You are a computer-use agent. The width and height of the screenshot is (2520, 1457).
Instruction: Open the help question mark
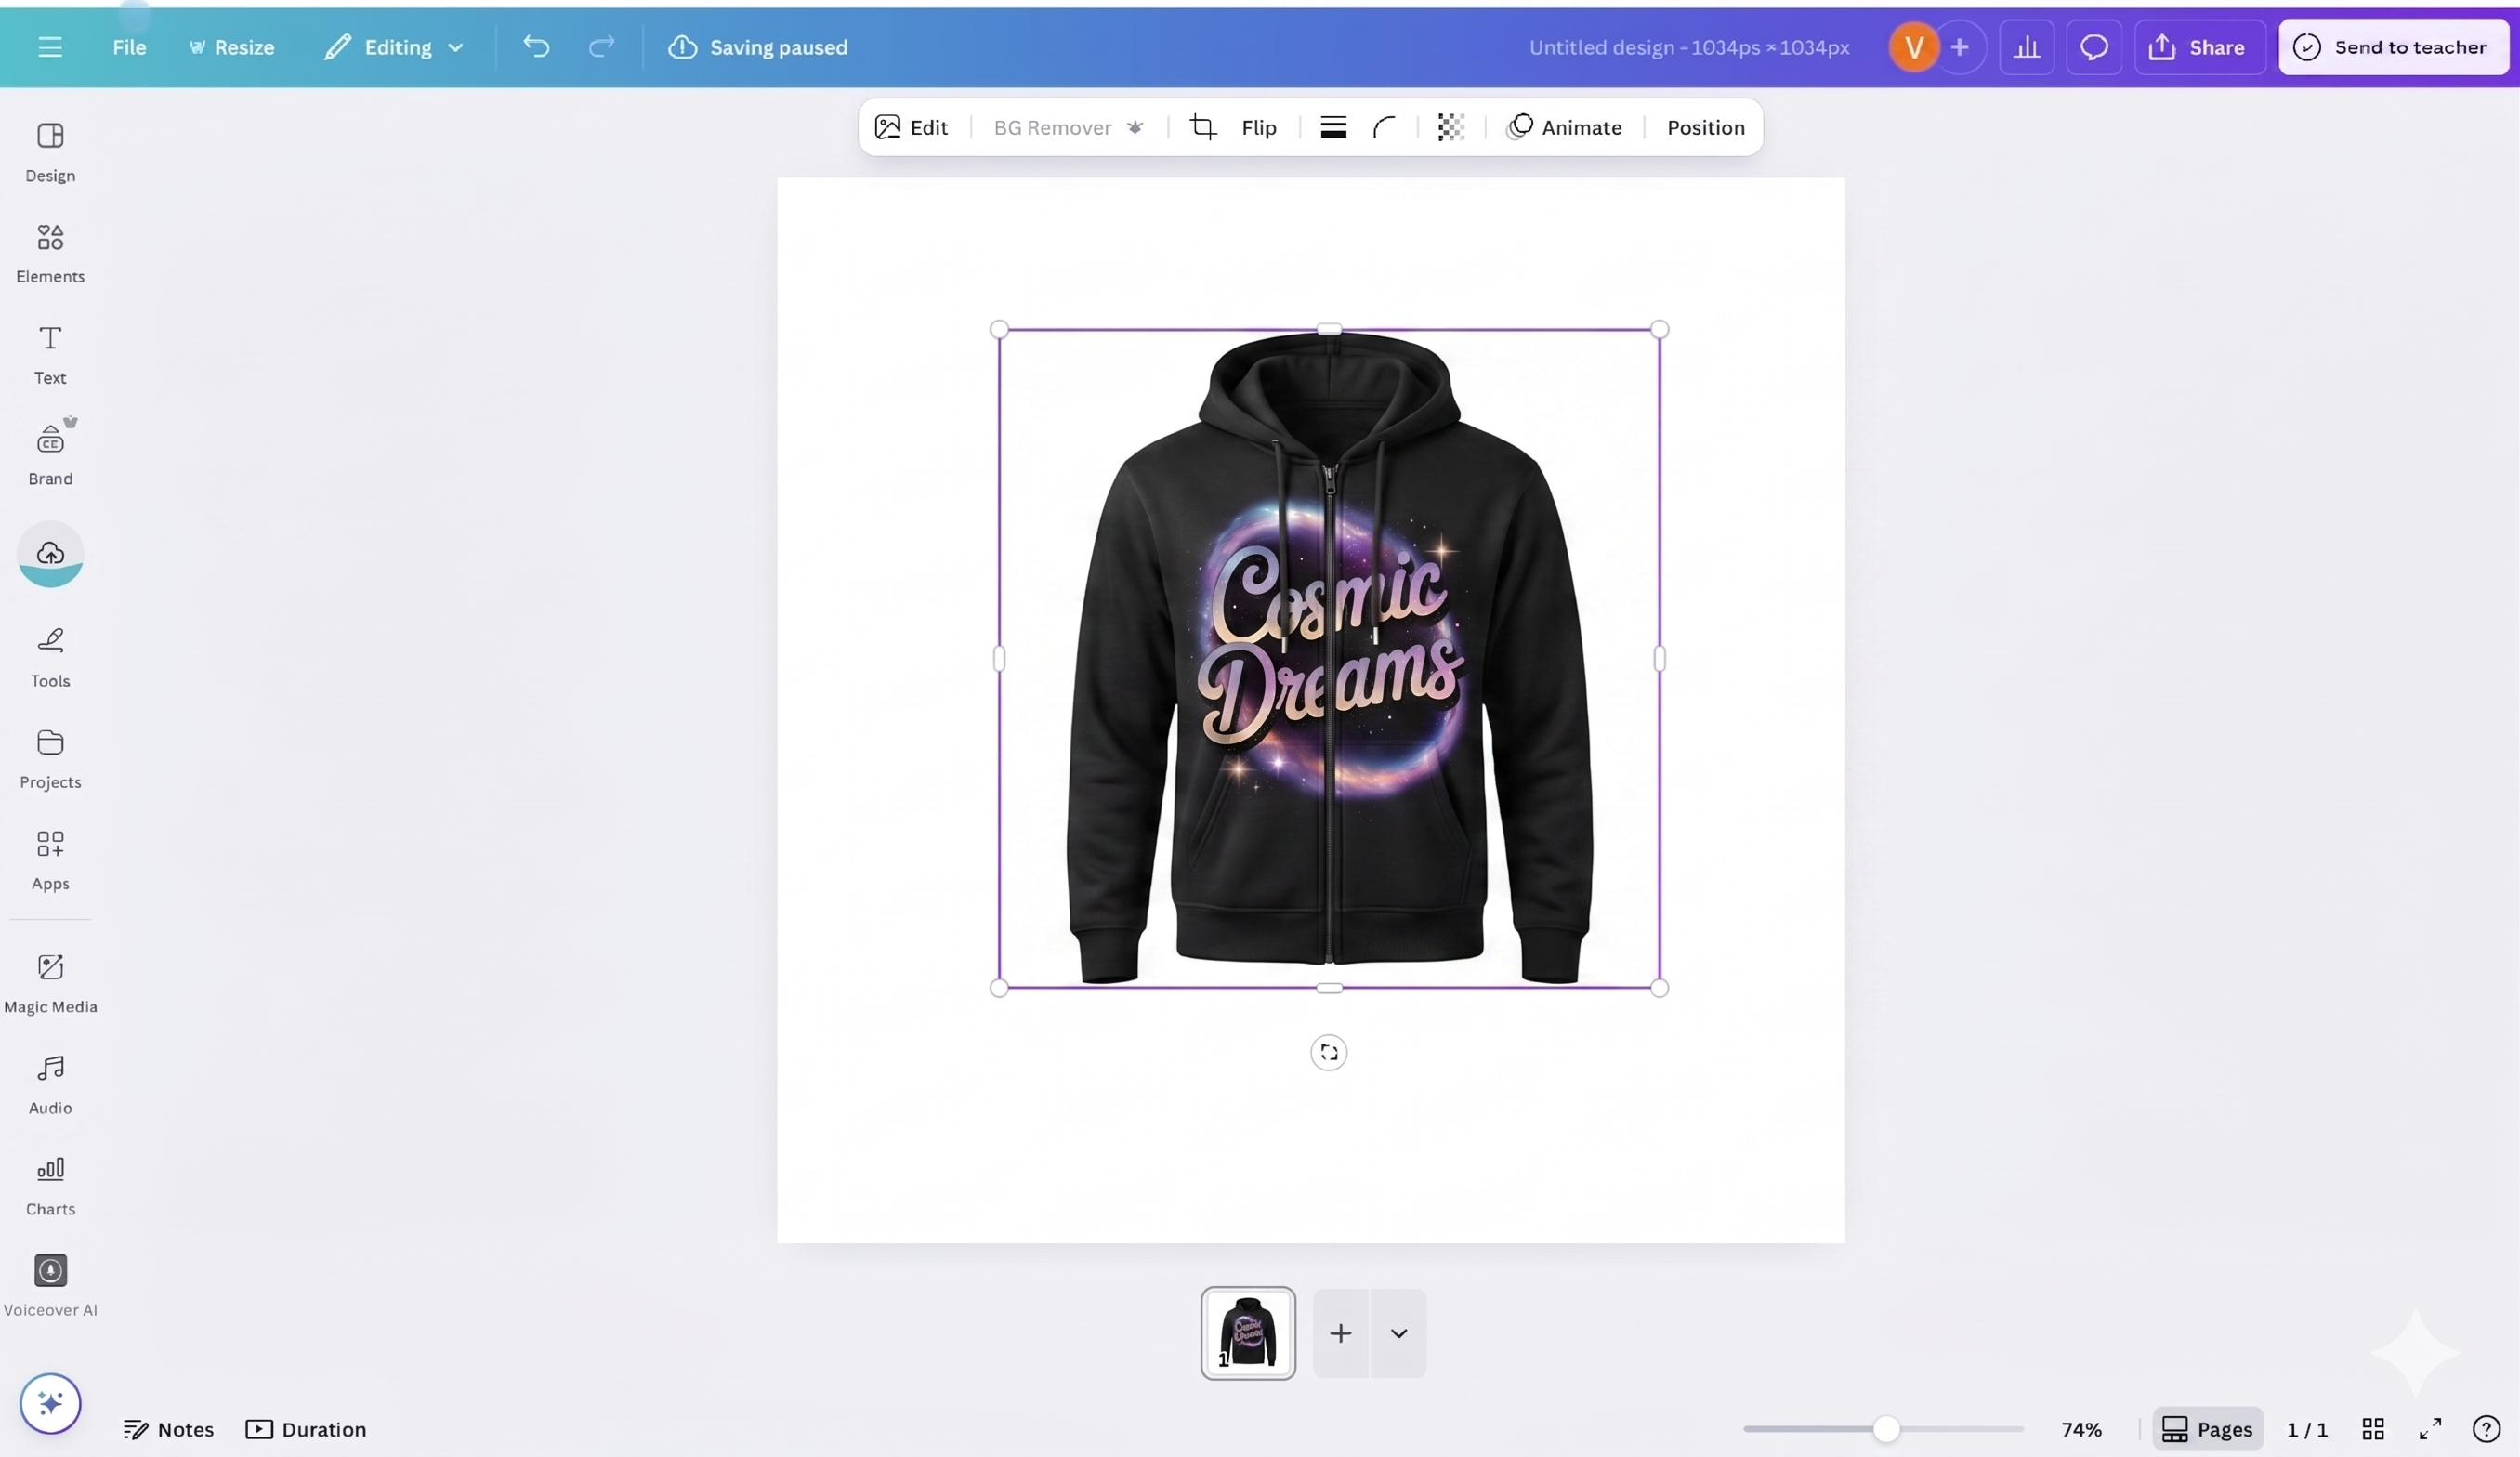[x=2486, y=1429]
